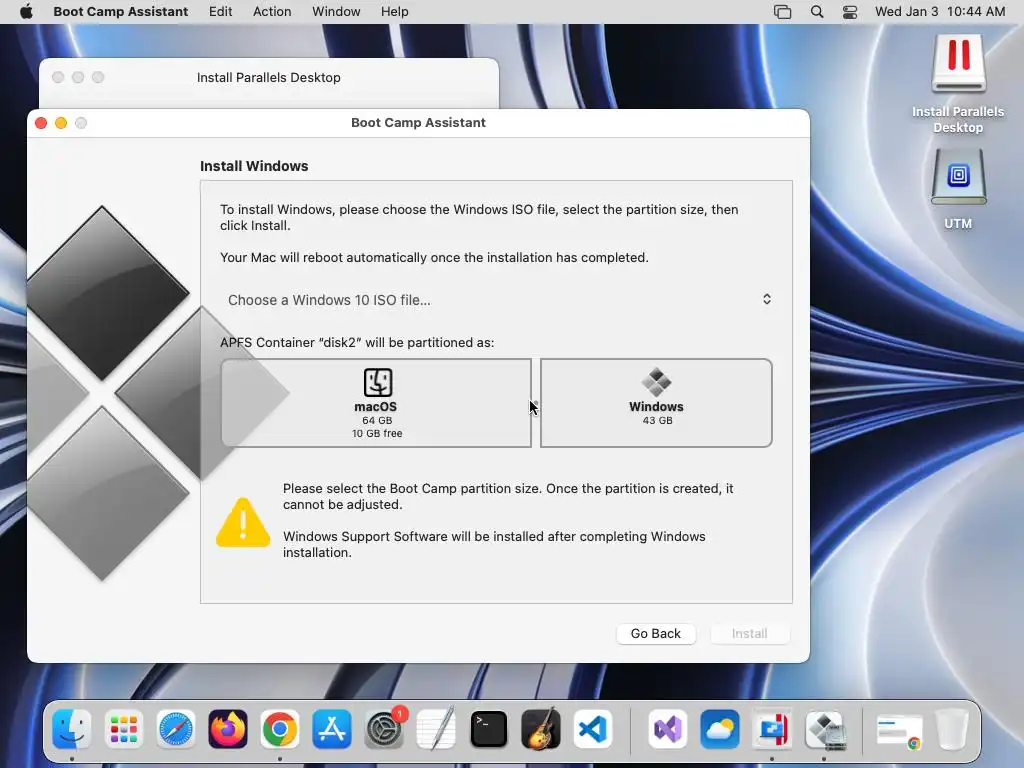Click the APFS Container disk2 label
The height and width of the screenshot is (768, 1024).
pos(357,342)
